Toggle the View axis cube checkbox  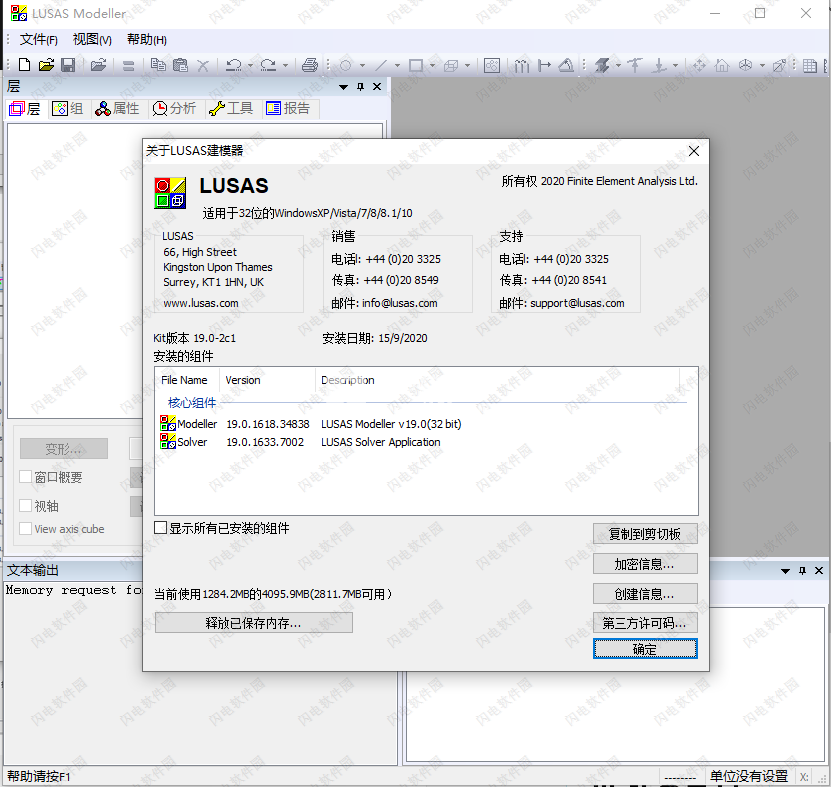coord(25,528)
